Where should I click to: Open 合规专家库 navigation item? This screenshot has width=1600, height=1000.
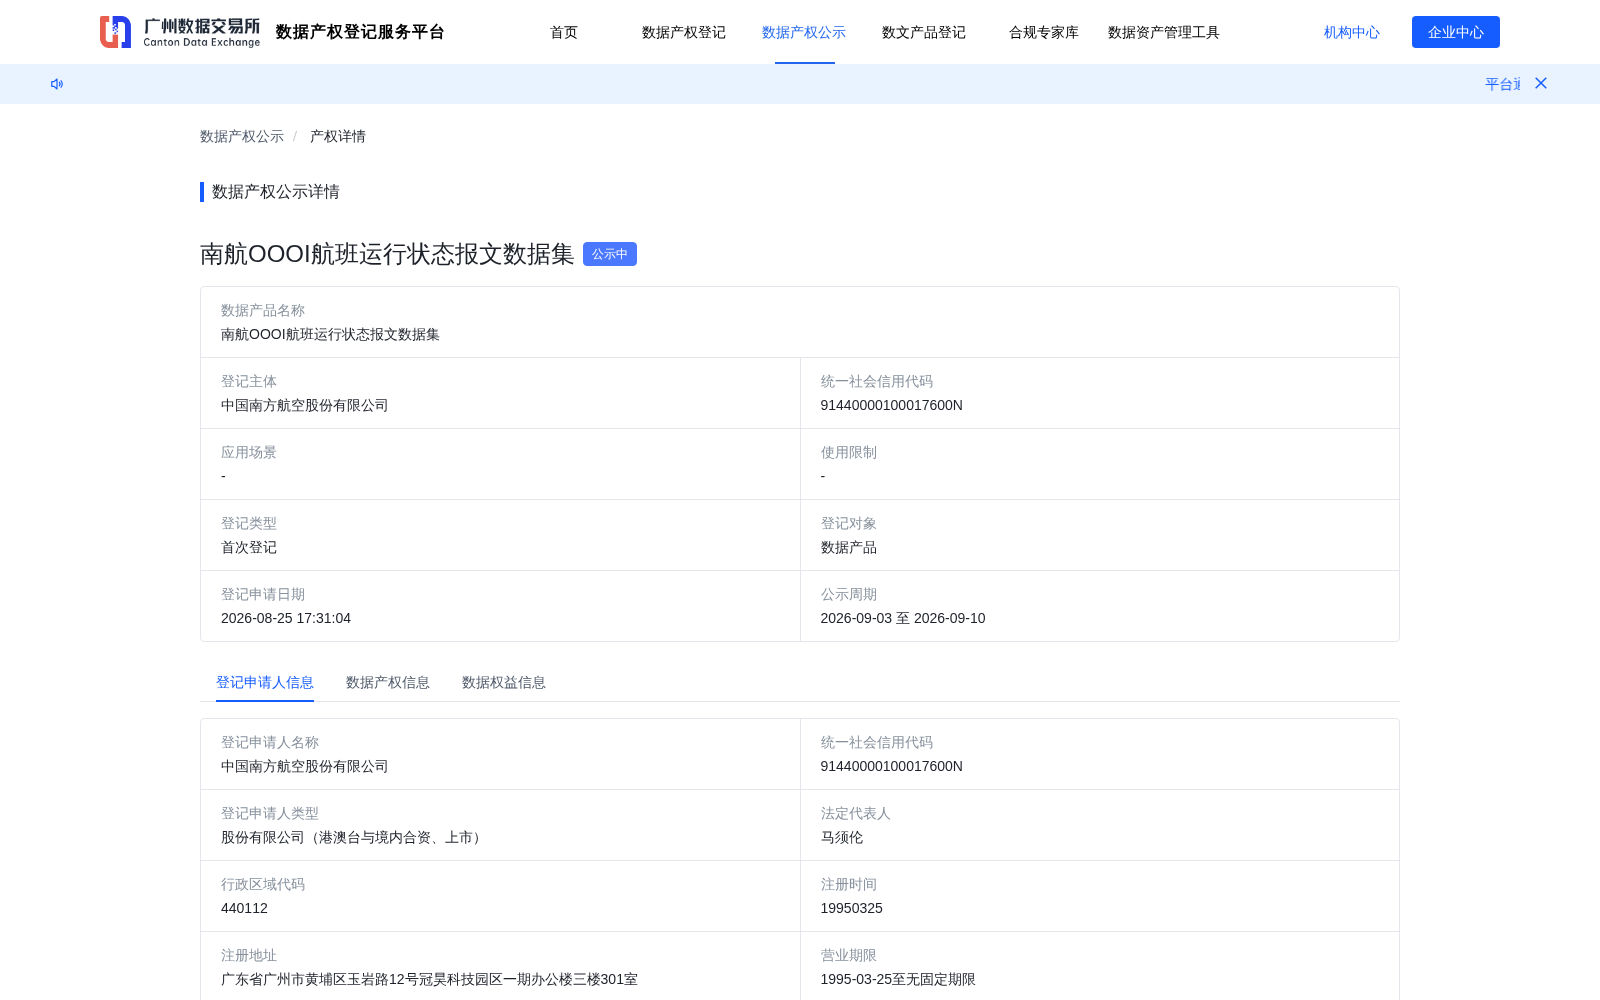click(1044, 32)
